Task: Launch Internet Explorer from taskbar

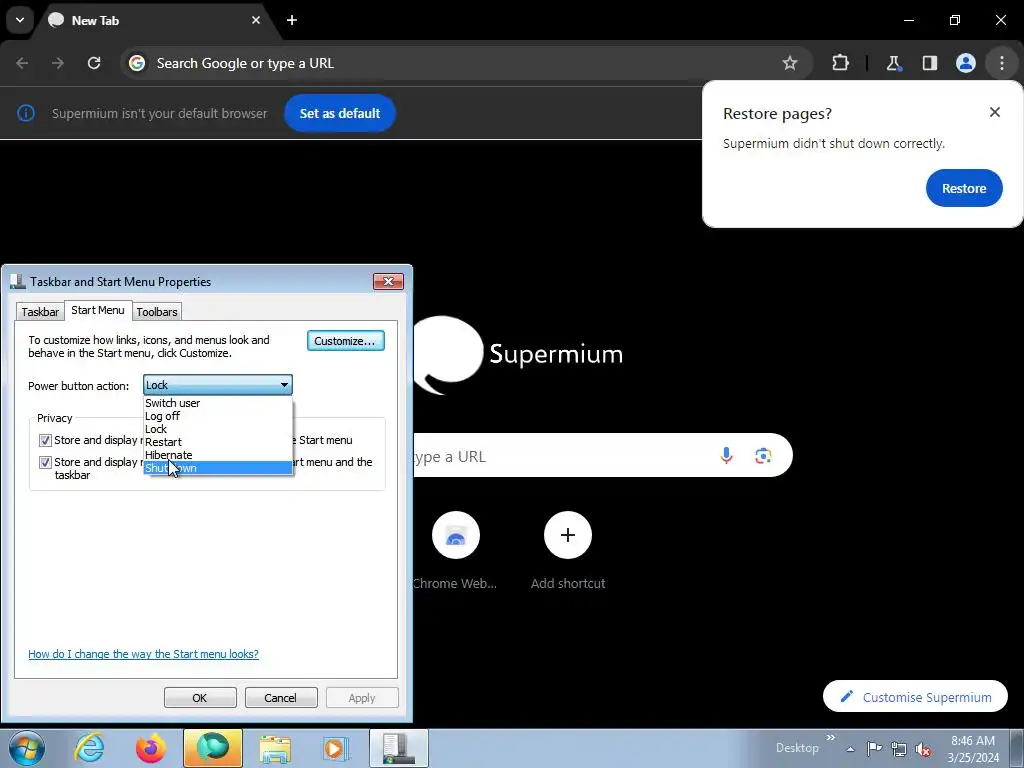Action: [89, 748]
